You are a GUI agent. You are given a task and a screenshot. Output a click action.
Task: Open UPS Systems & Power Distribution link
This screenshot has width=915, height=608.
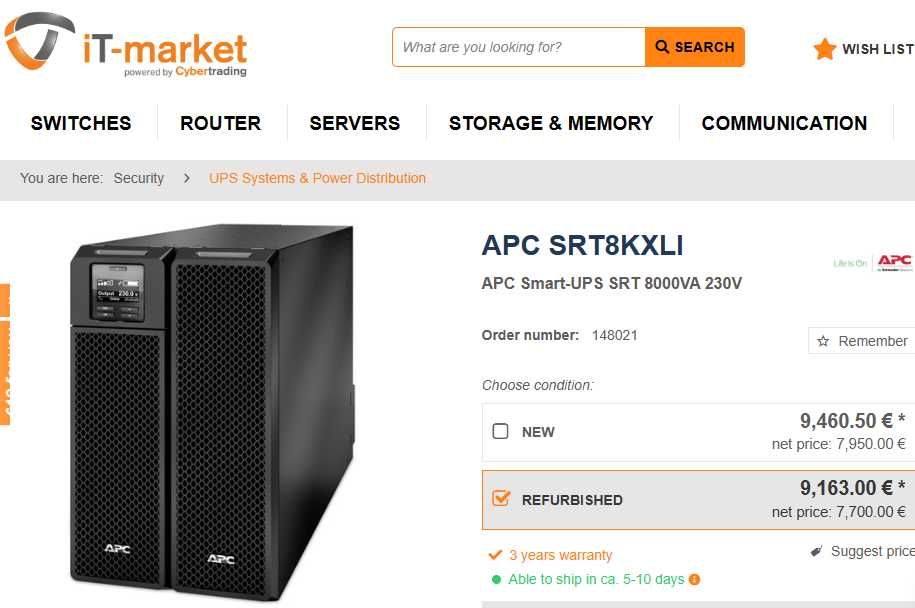(x=317, y=178)
